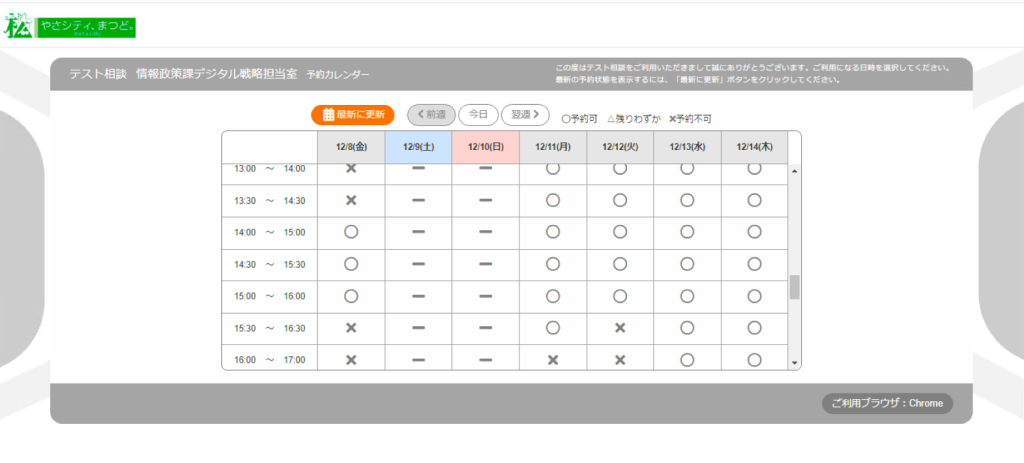Refresh calendar with 最新に更新 button

pos(353,115)
